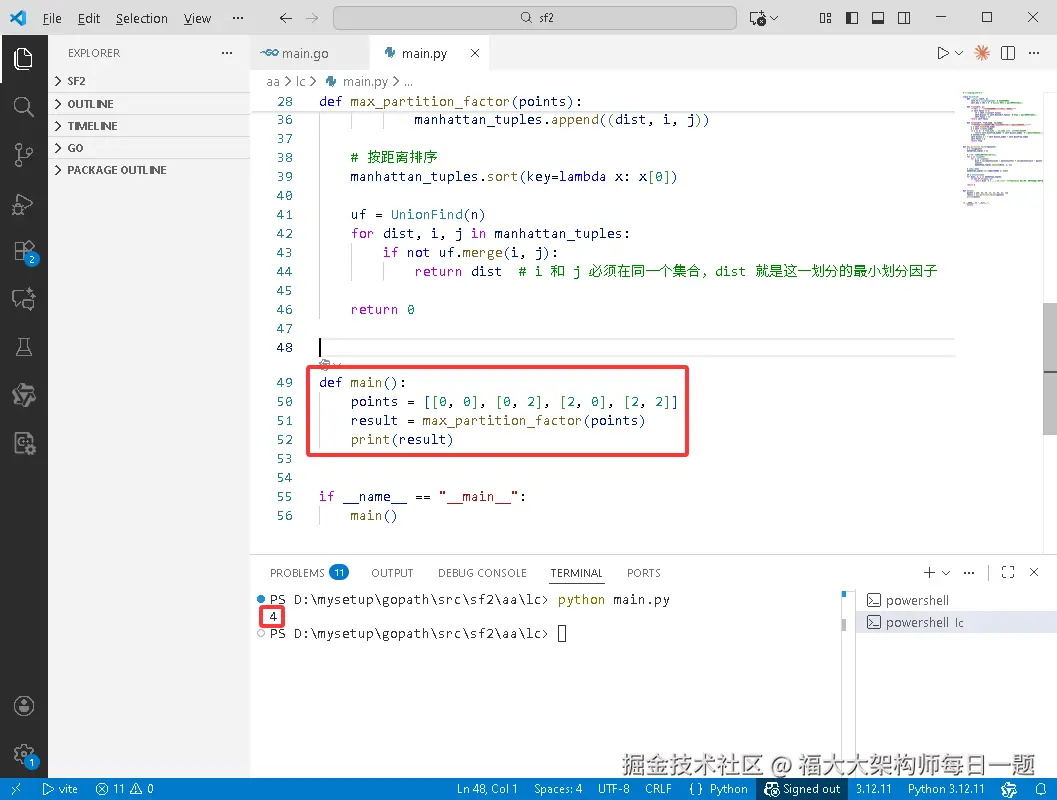
Task: Open Explorer views and more actions ellipsis
Action: point(227,53)
